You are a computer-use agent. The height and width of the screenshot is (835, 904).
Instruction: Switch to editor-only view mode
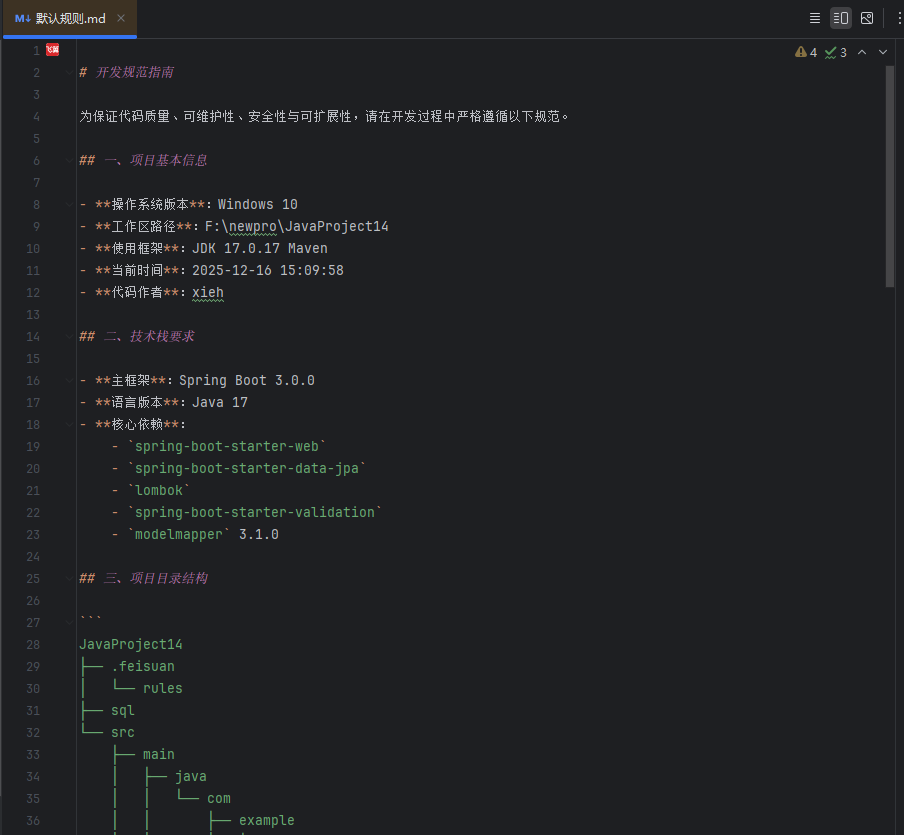coord(815,18)
